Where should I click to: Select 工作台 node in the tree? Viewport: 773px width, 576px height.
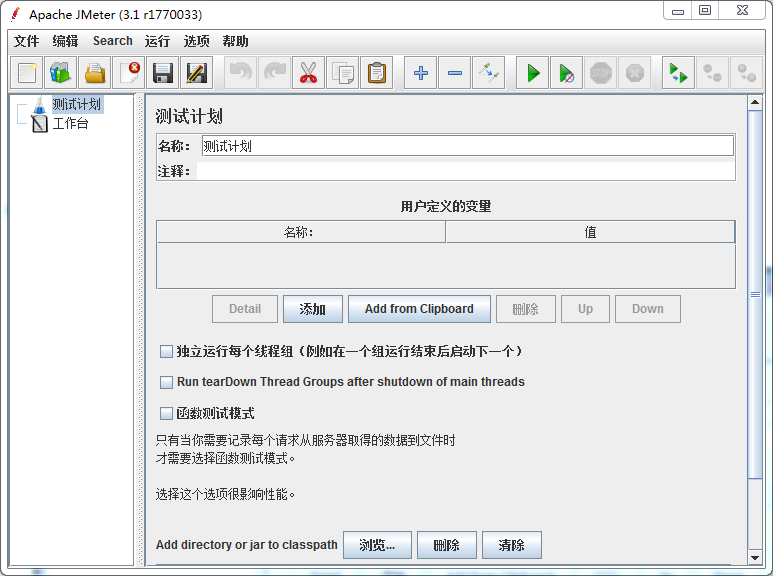[x=70, y=123]
